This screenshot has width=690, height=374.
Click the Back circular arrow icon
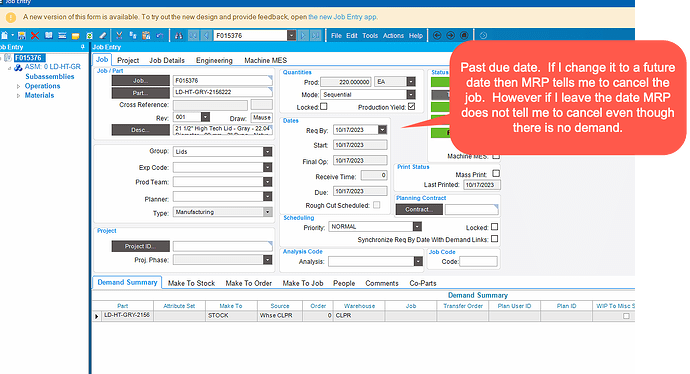(437, 36)
